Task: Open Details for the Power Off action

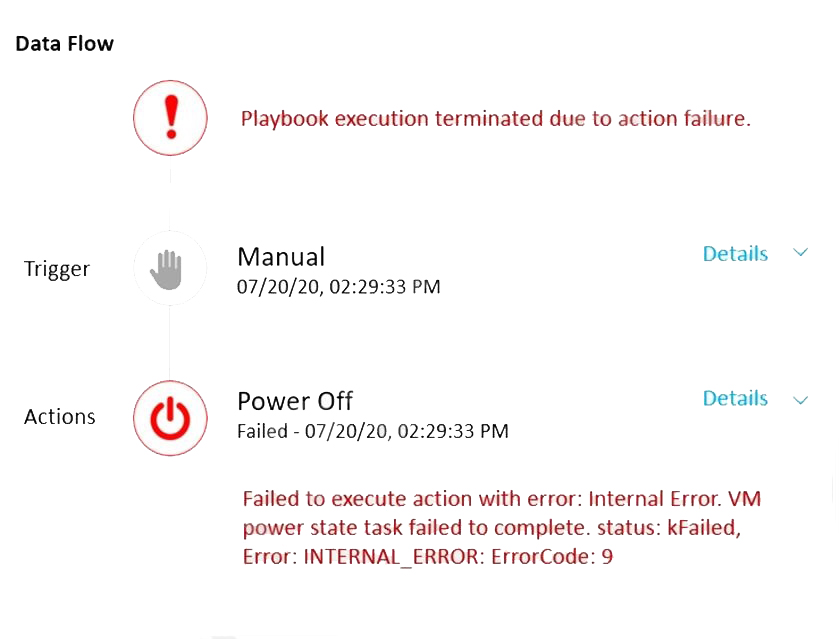Action: point(735,399)
